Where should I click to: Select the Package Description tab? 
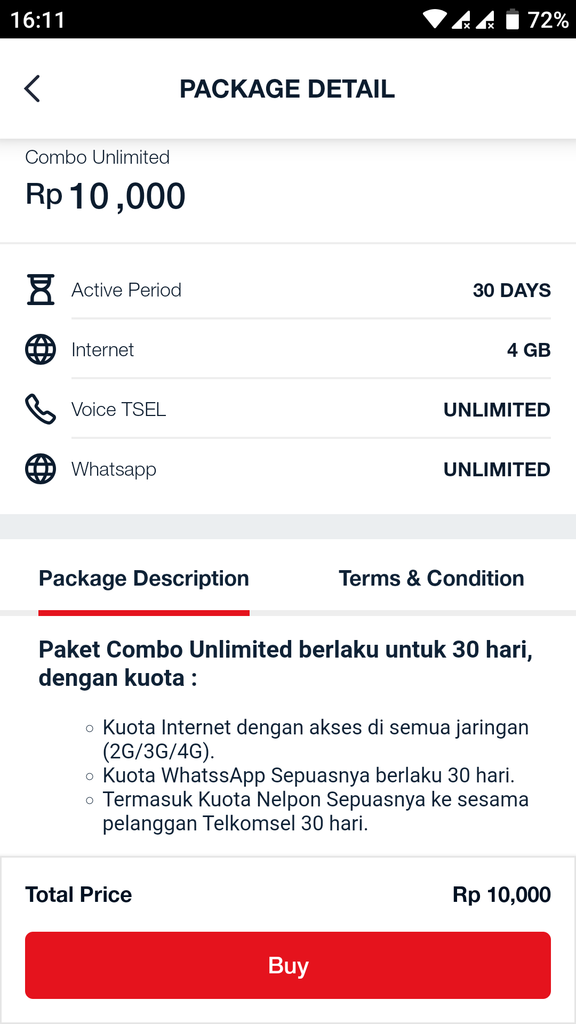pyautogui.click(x=143, y=578)
